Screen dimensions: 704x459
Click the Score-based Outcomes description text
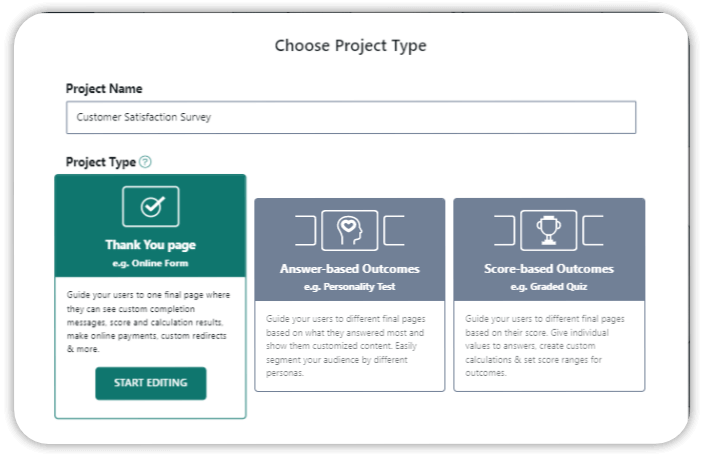(x=545, y=346)
